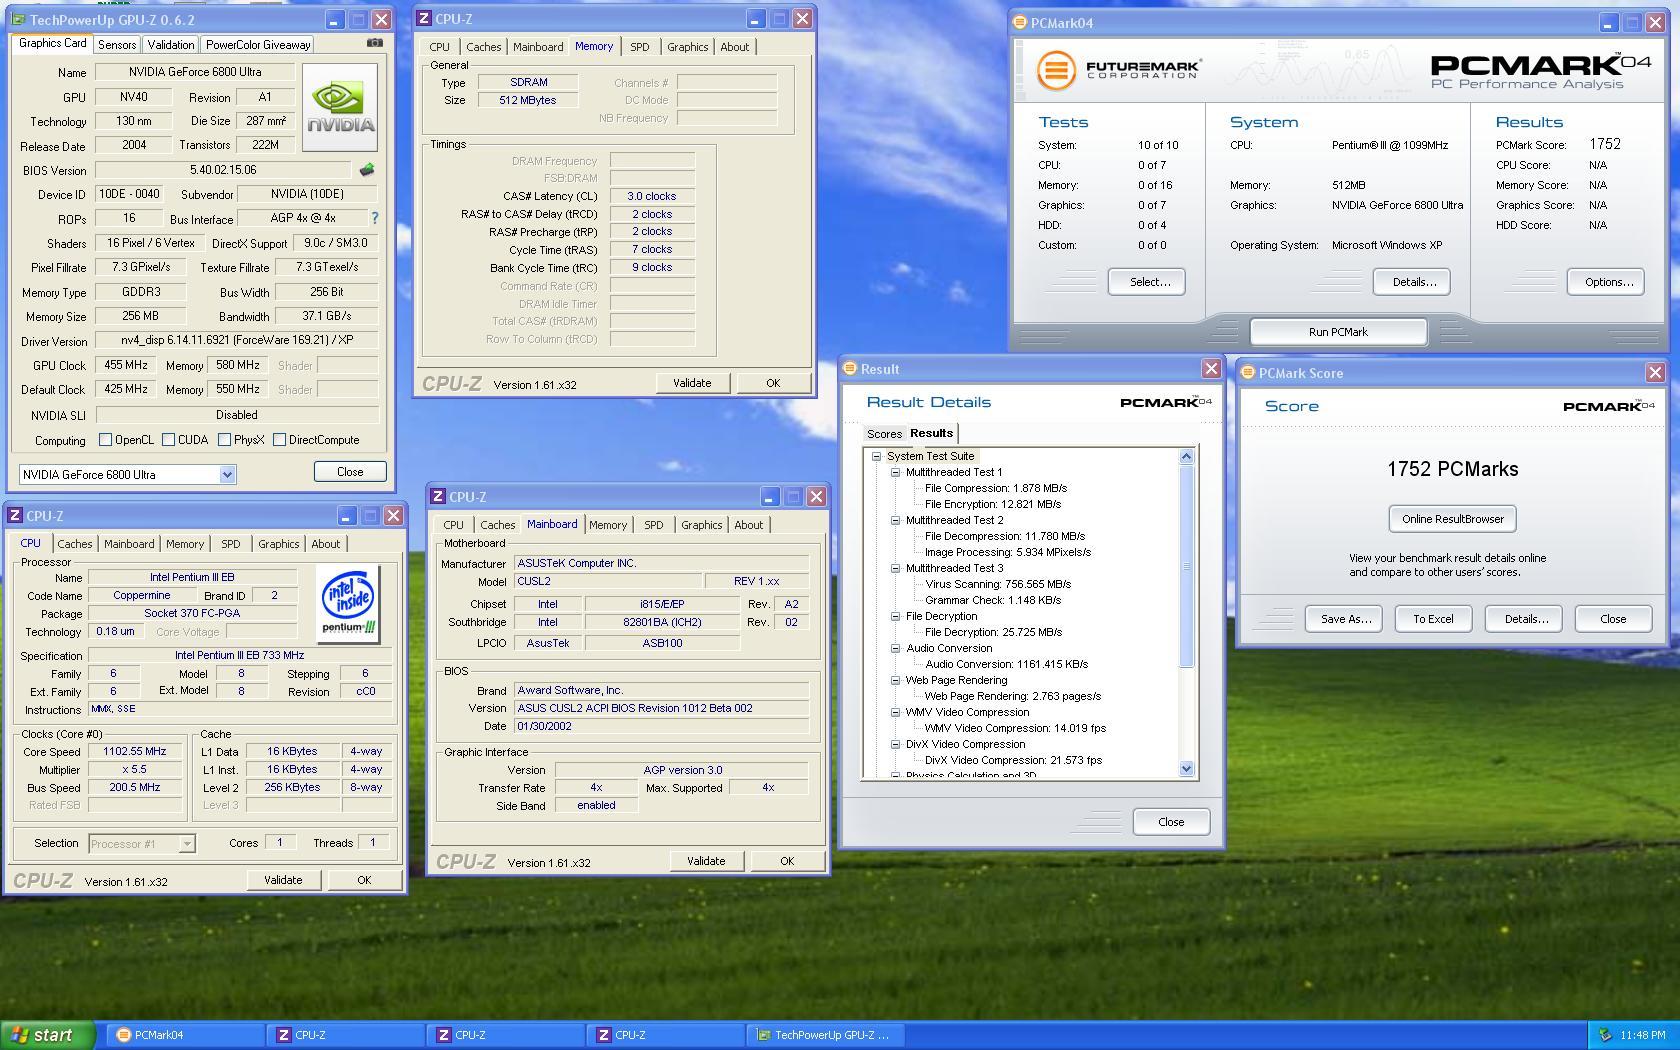
Task: Enable the DirectCompute checkbox
Action: [x=279, y=440]
